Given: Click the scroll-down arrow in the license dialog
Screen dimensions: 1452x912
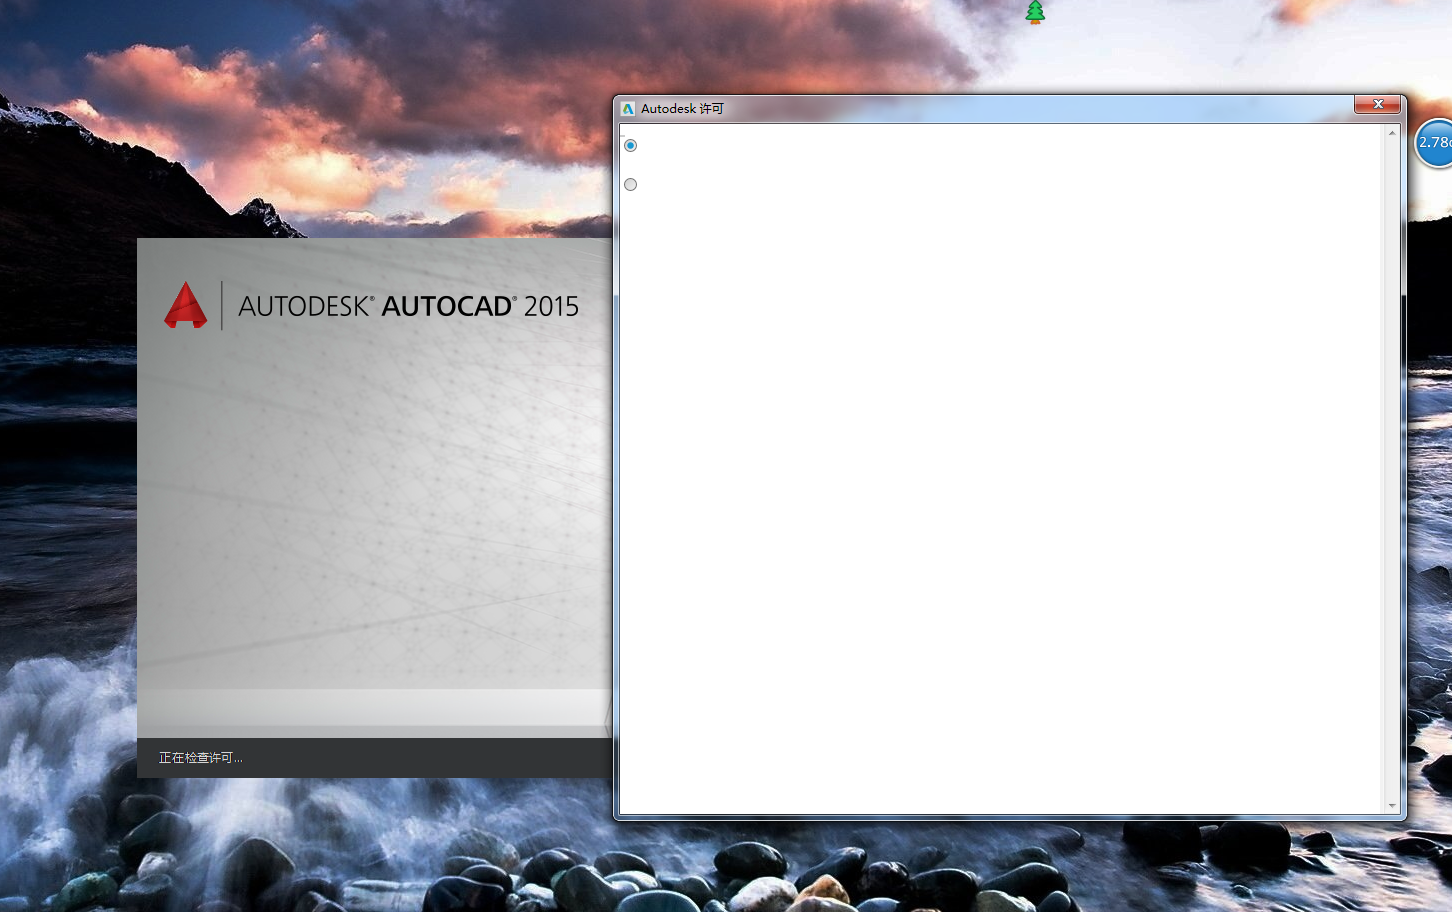Looking at the screenshot, I should 1391,805.
